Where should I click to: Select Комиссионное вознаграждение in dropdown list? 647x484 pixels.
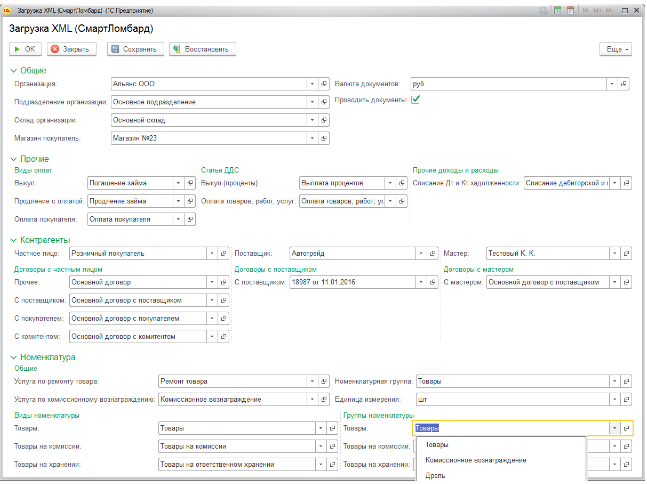(501, 460)
